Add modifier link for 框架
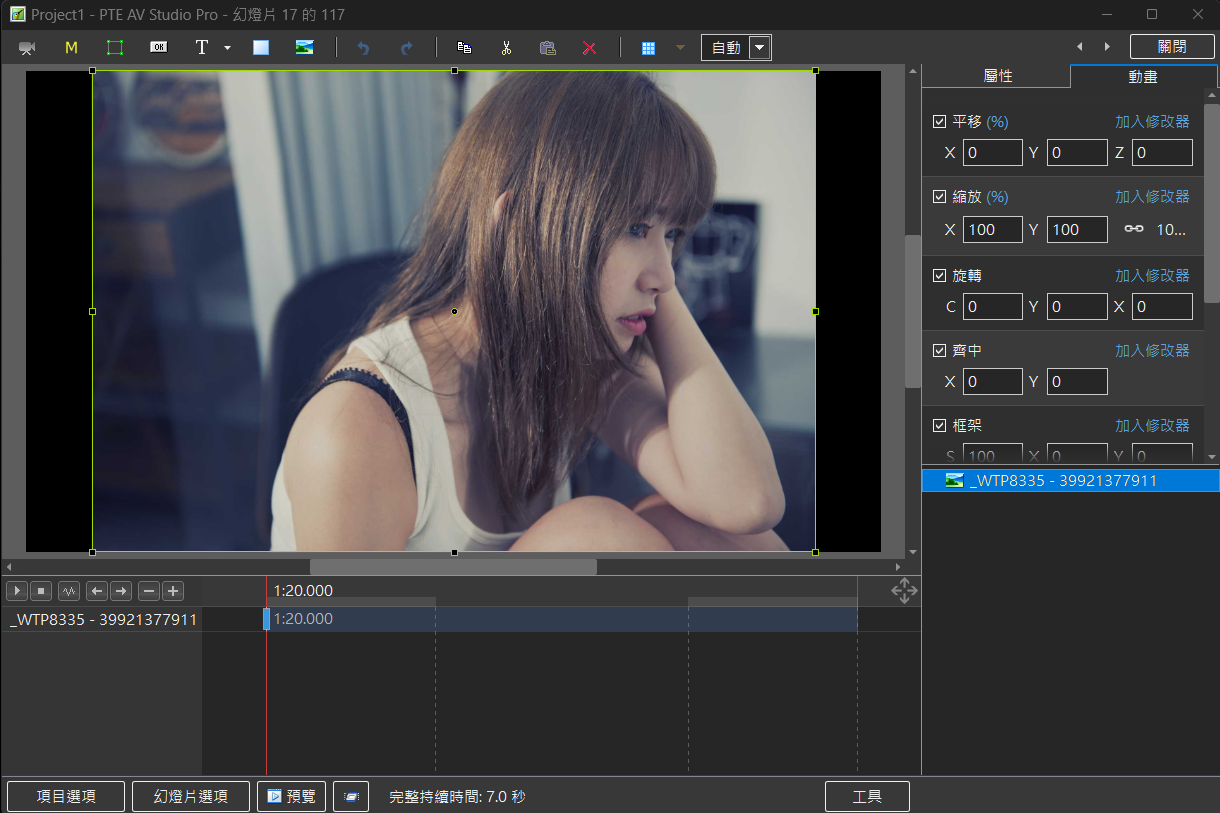1220x813 pixels. click(x=1152, y=426)
